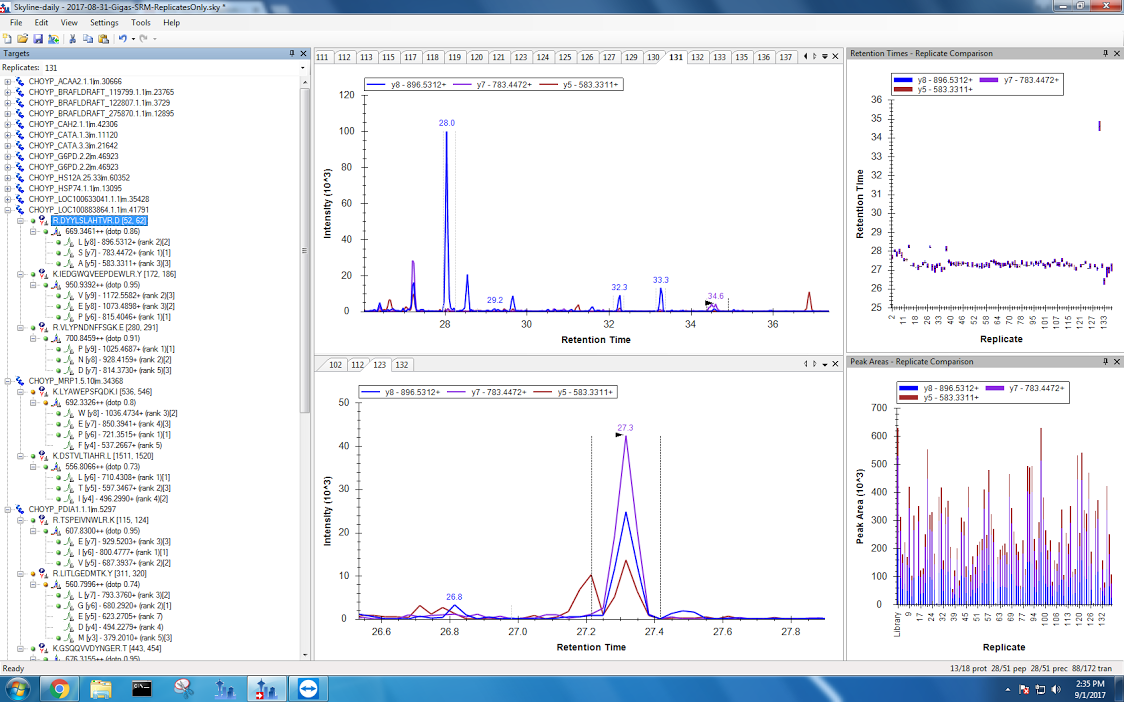Open the undo history dropdown arrow

click(132, 39)
